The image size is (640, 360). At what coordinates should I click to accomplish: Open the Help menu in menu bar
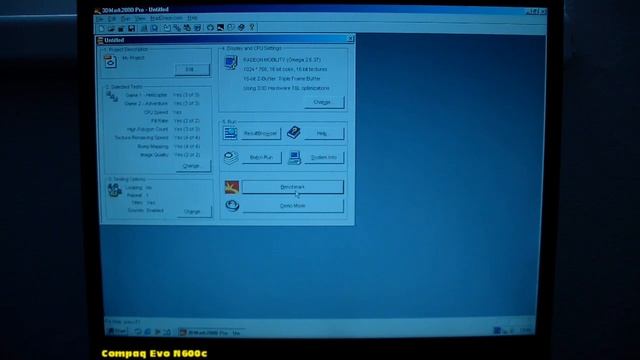click(x=192, y=18)
